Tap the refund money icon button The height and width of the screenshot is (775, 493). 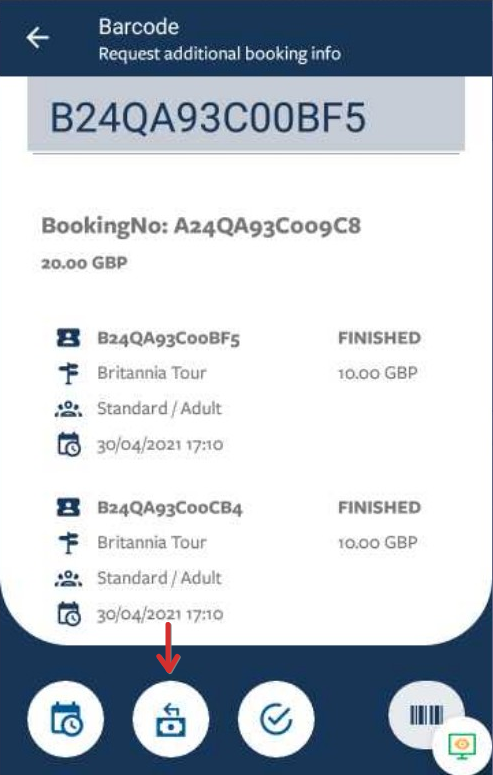click(171, 719)
